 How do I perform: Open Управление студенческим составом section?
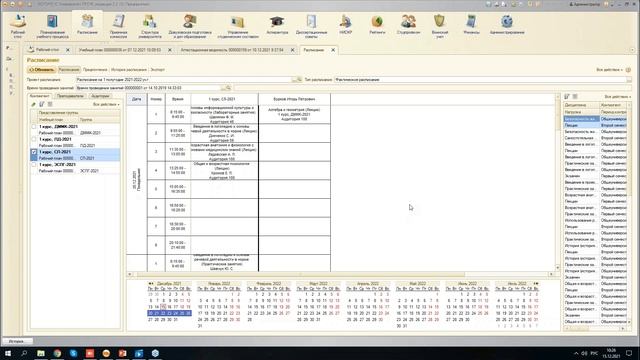click(238, 26)
